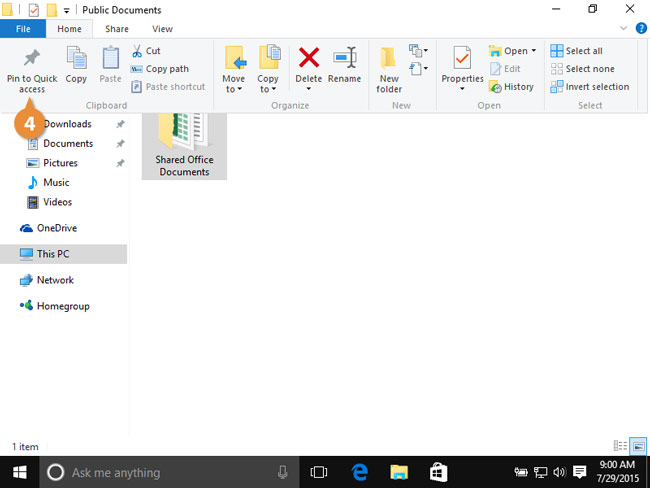
Task: Switch to the View tab
Action: pos(162,29)
